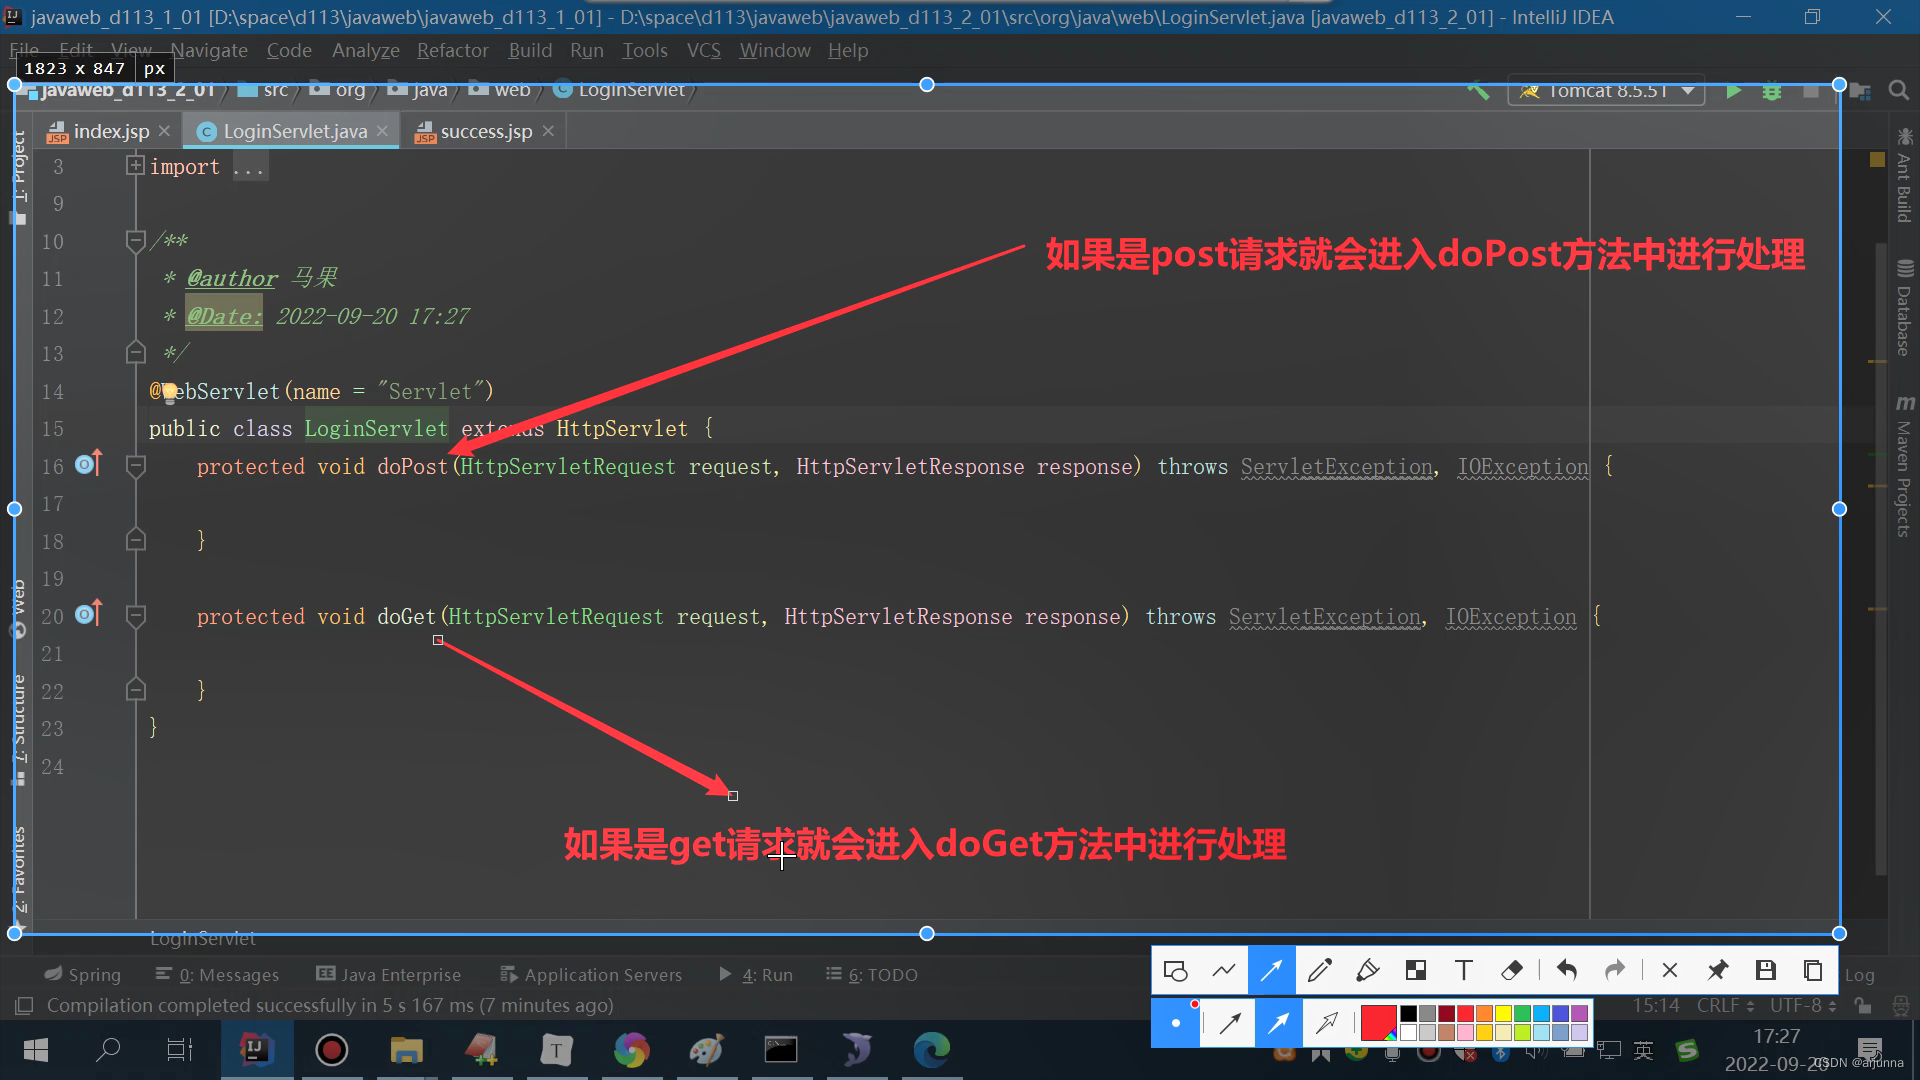Open the Build menu
This screenshot has width=1920, height=1080.
[x=530, y=50]
